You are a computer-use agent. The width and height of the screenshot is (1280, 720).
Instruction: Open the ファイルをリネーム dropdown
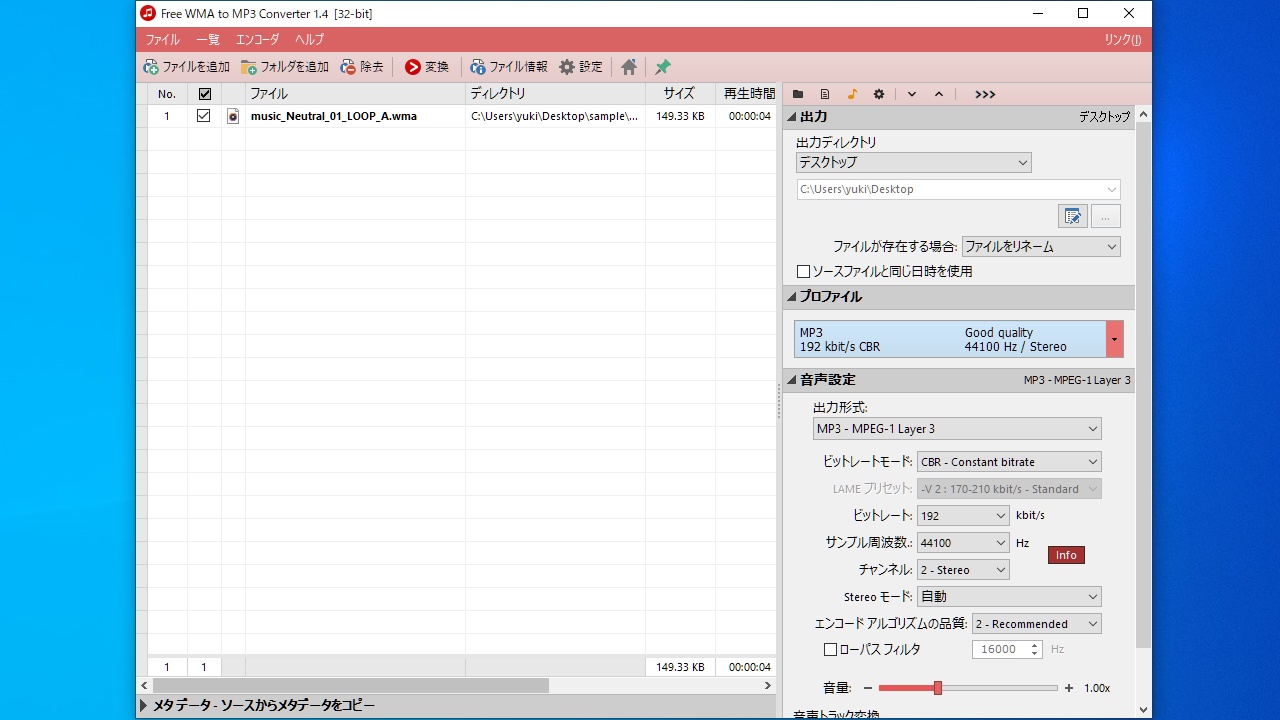1041,246
